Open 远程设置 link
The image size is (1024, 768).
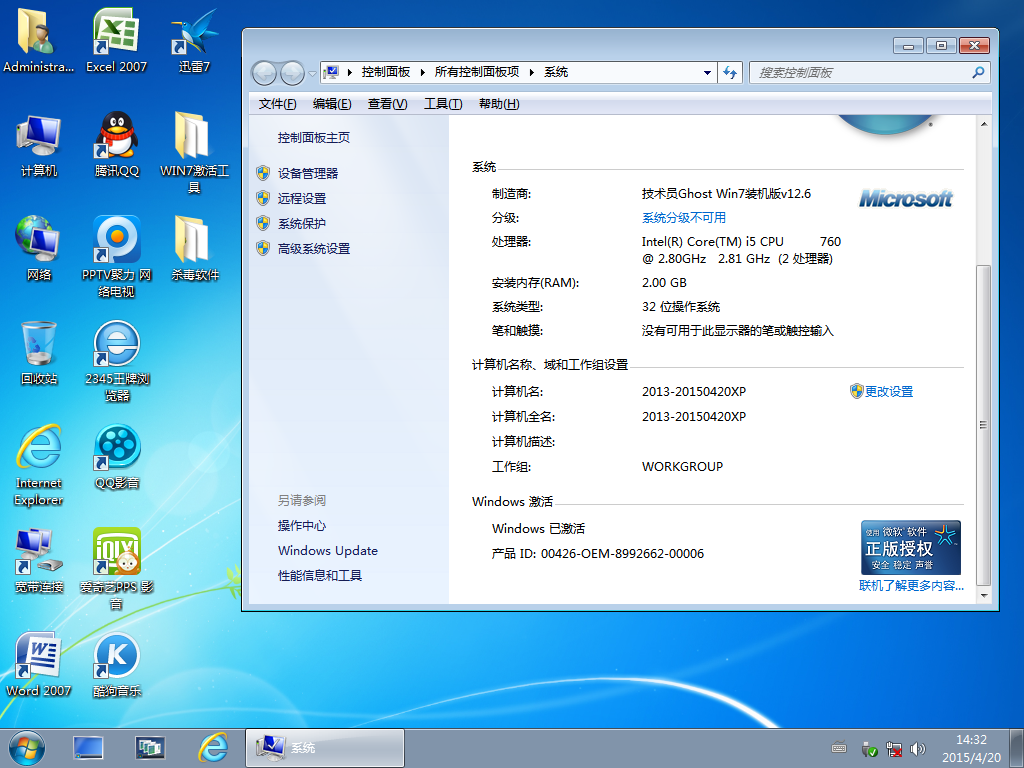tap(302, 199)
